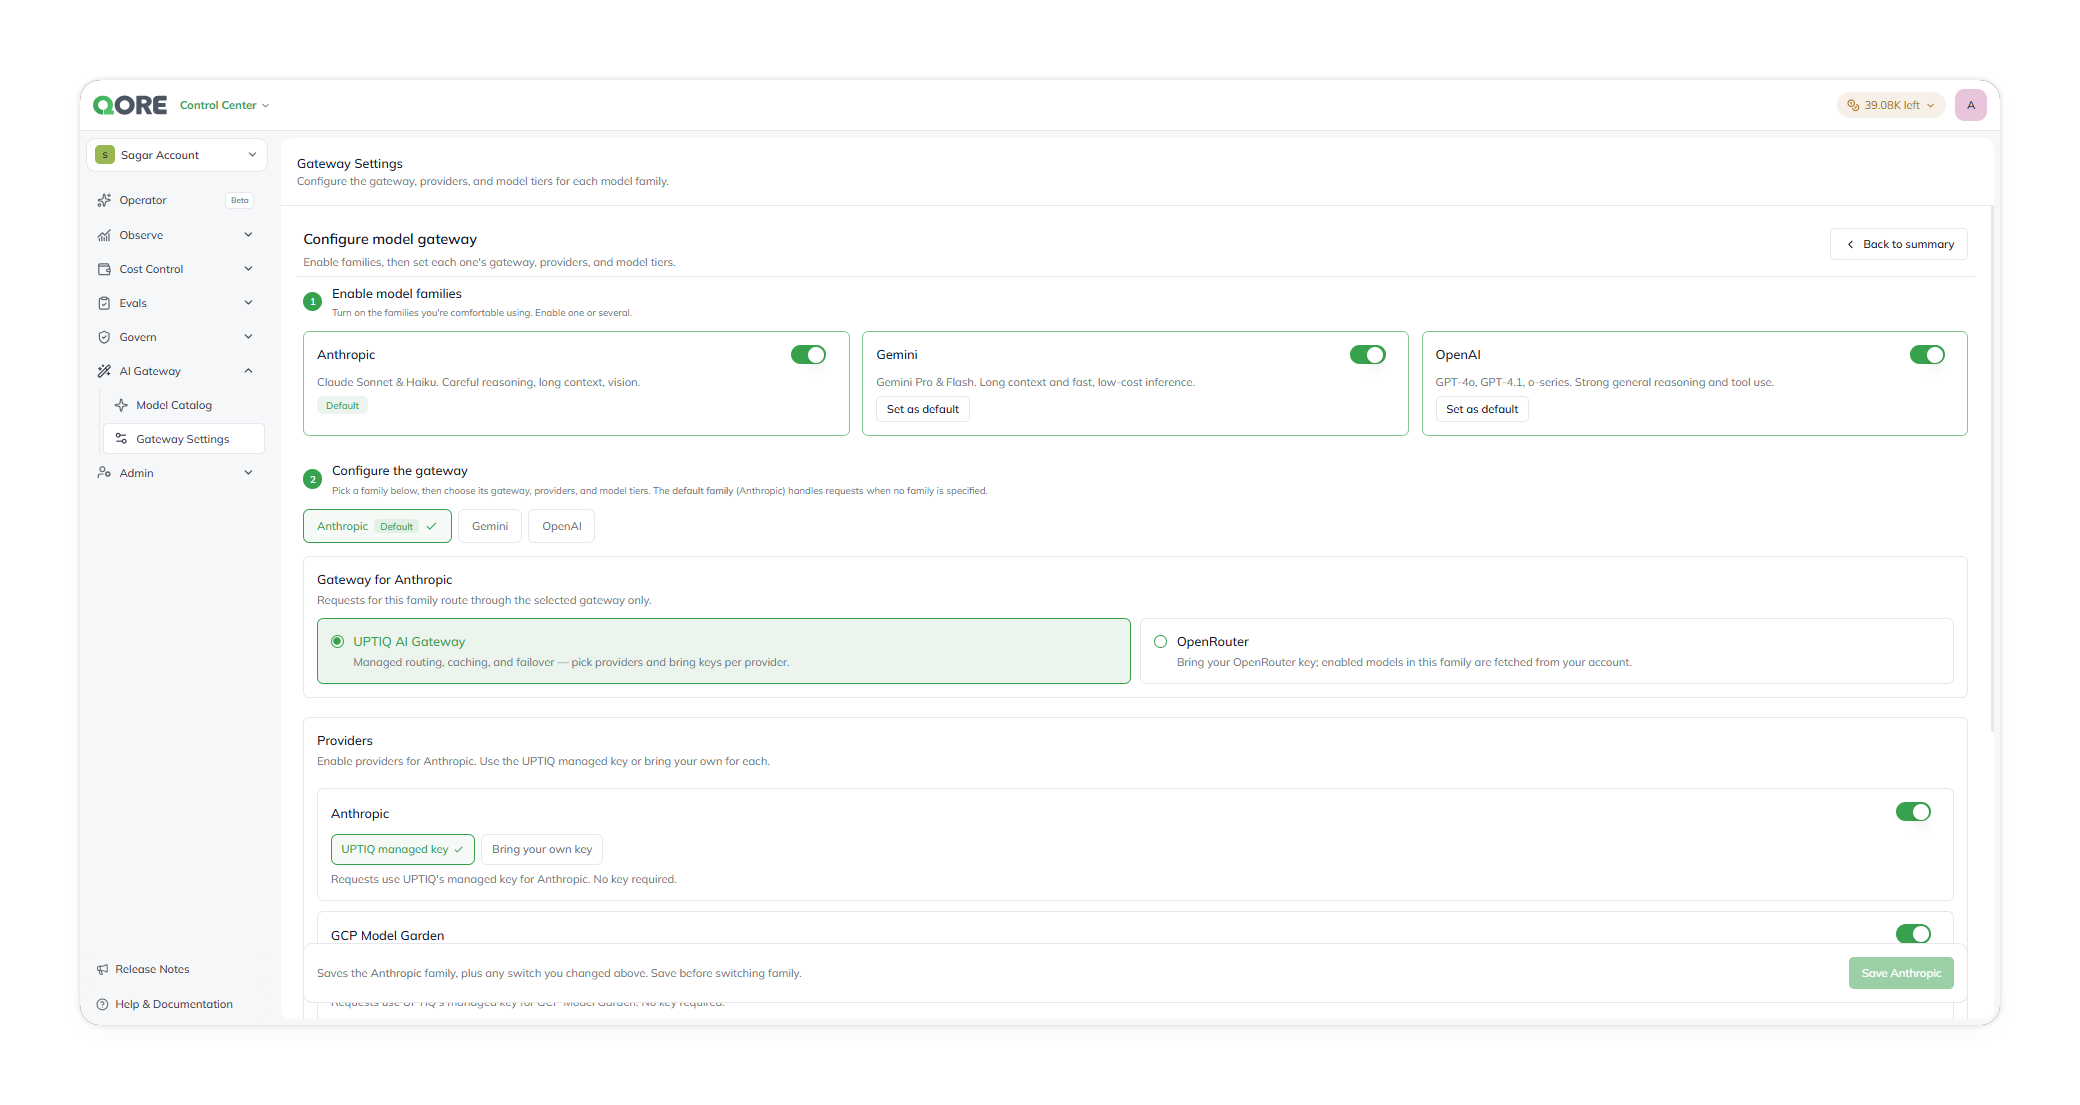Set Gemini as default family
The image size is (2080, 1105).
tap(922, 409)
